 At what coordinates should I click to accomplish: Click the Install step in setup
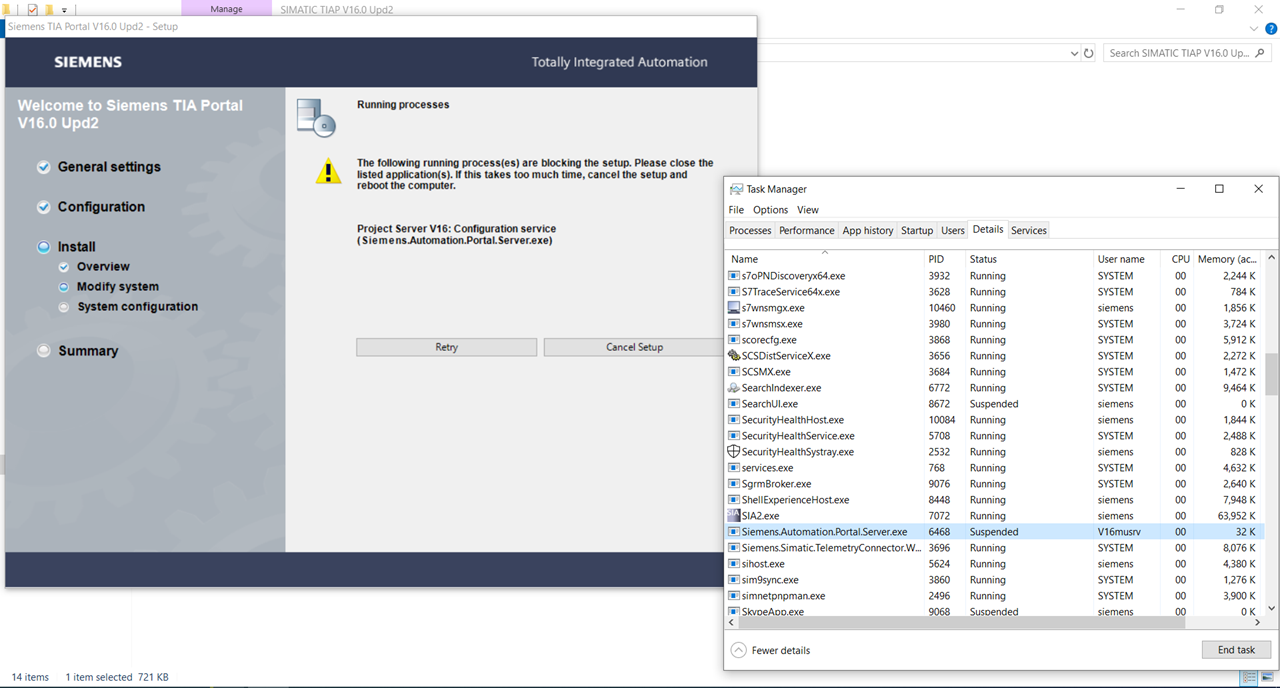(x=77, y=247)
